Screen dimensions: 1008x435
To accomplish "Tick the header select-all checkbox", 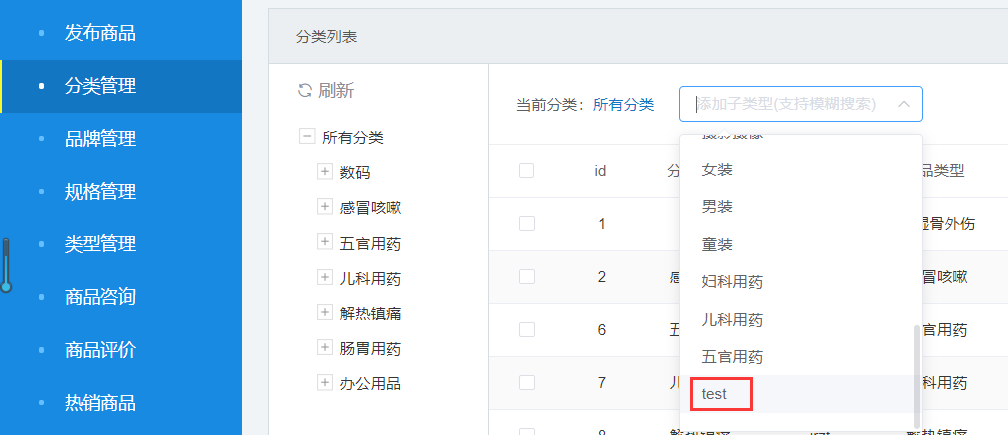I will (527, 171).
